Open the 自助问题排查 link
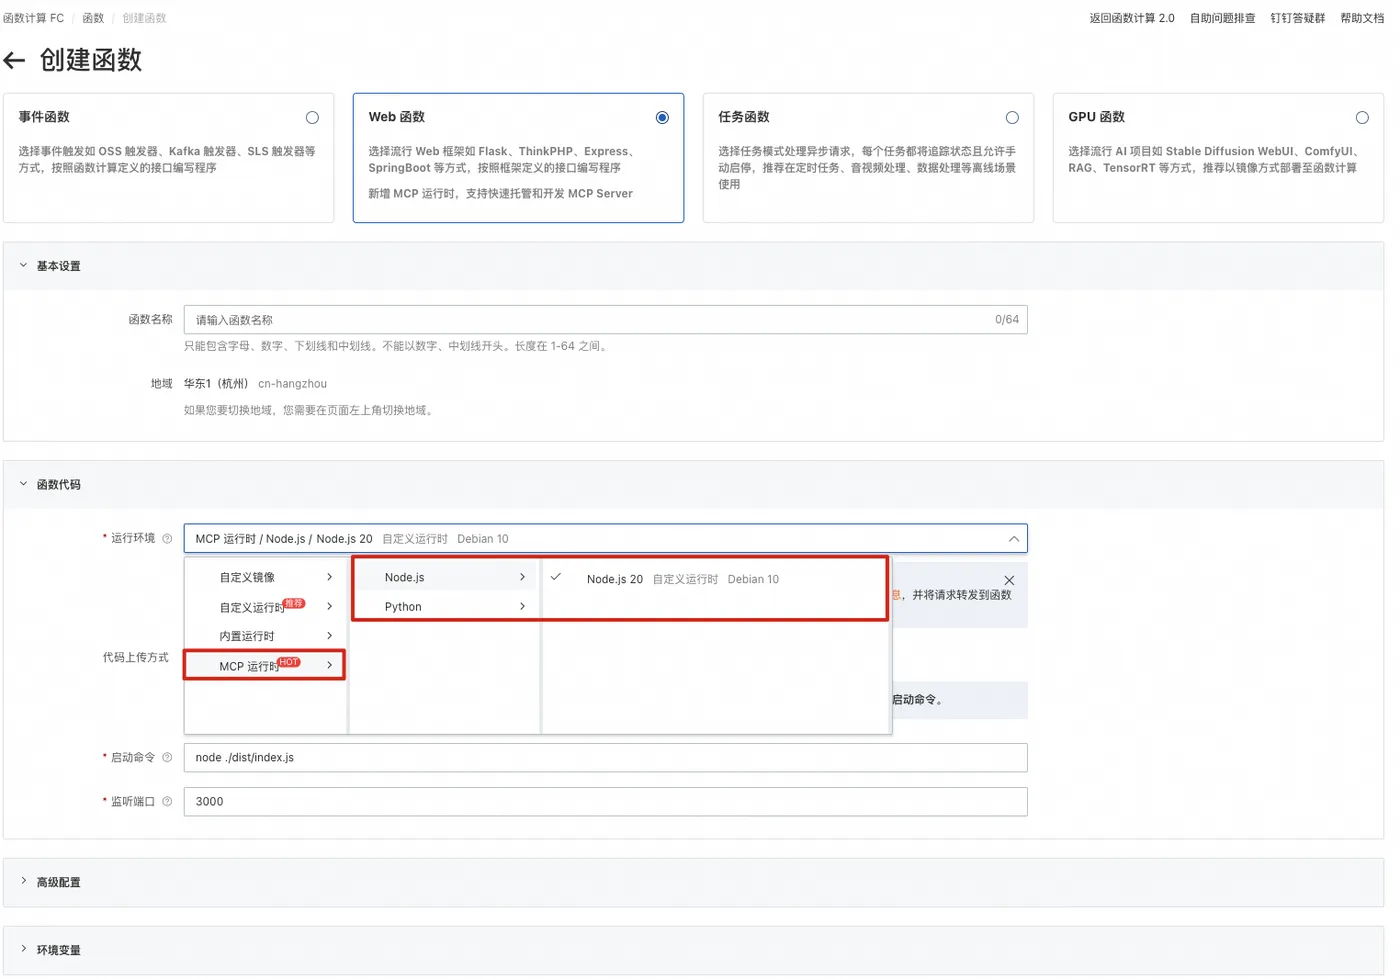Viewport: 1400px width, 979px height. (x=1222, y=18)
